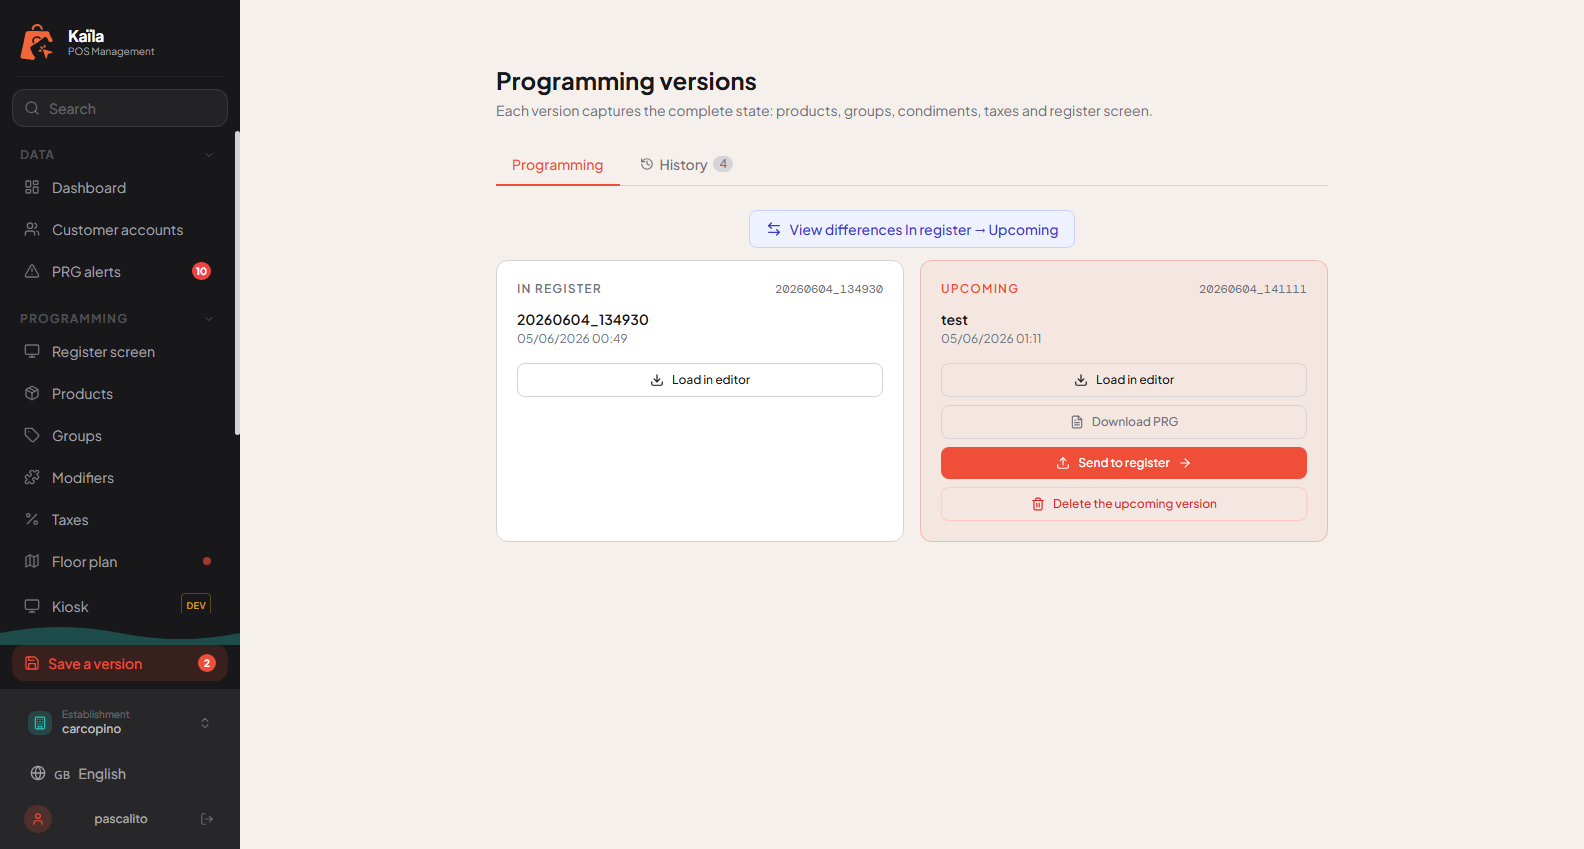Open Taxes page

tap(120, 520)
